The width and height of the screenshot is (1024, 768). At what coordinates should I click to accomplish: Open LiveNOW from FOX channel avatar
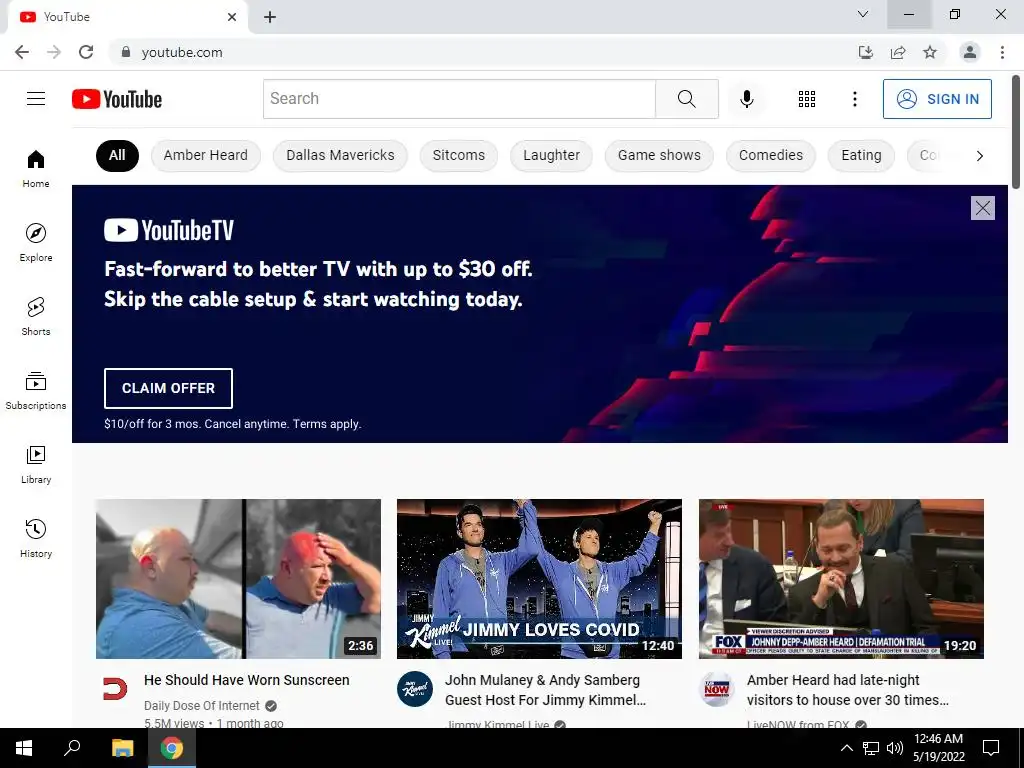(x=716, y=689)
